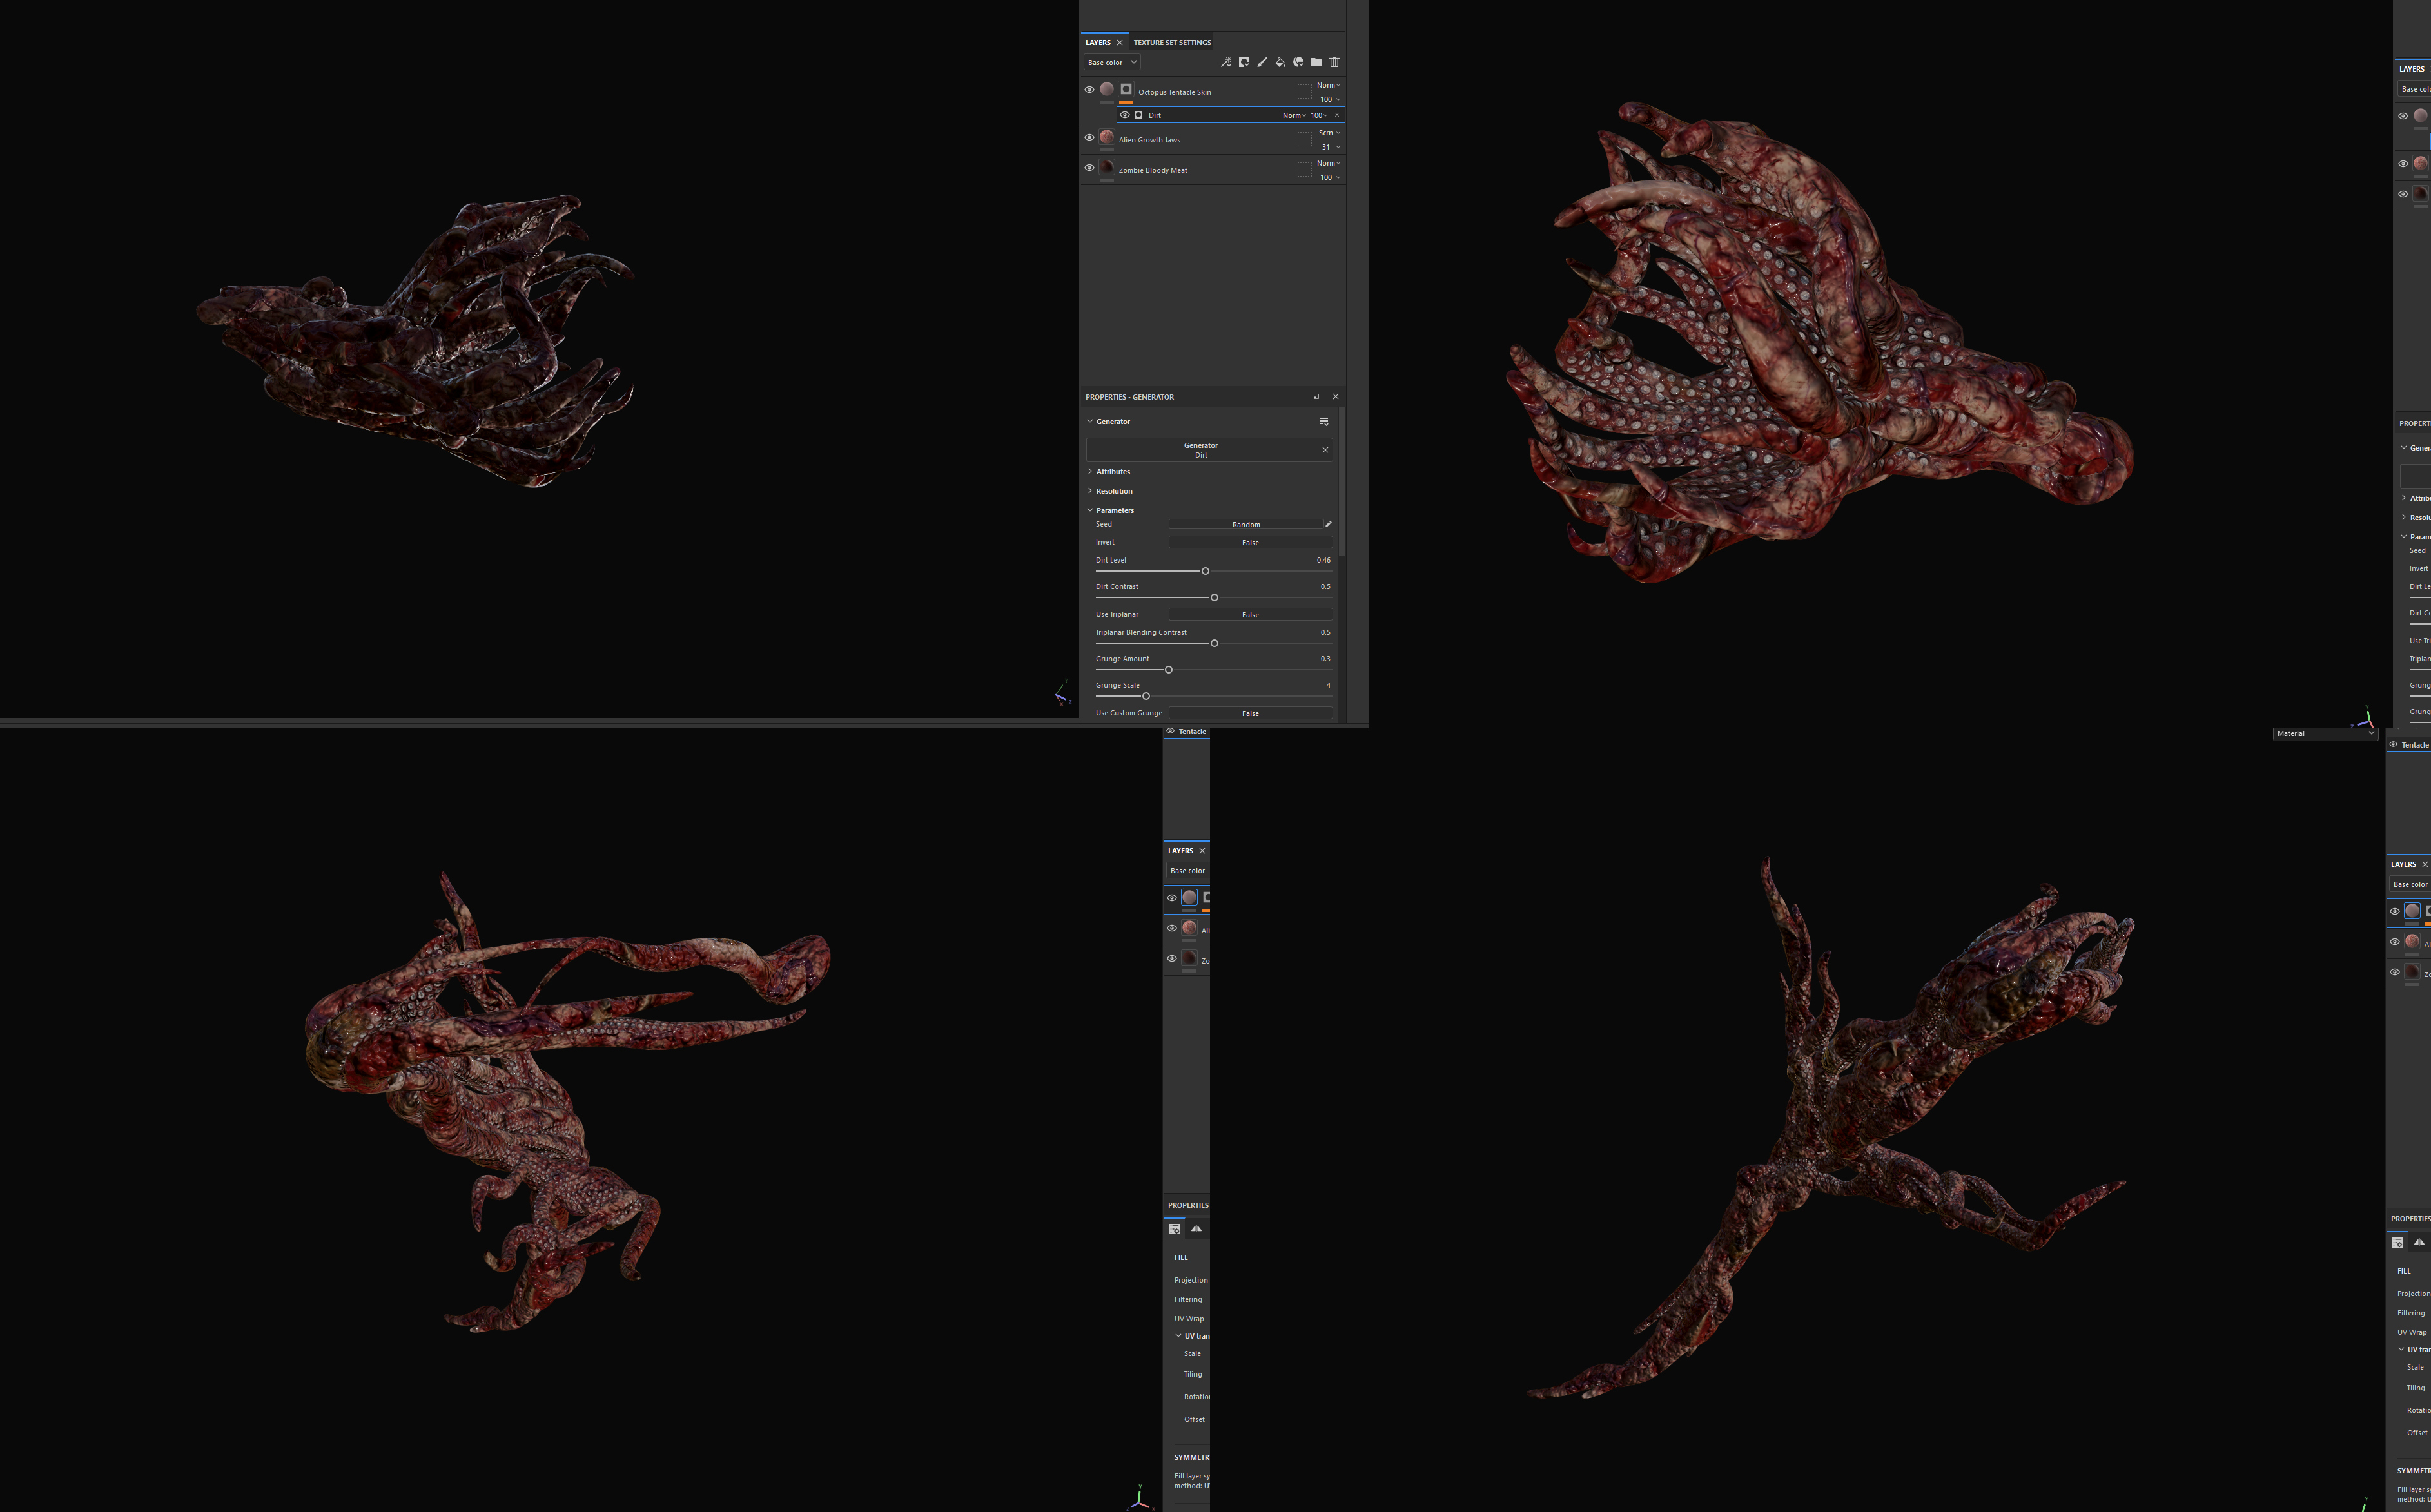Hide the Zombie Bloody Meat layer

tap(1090, 168)
